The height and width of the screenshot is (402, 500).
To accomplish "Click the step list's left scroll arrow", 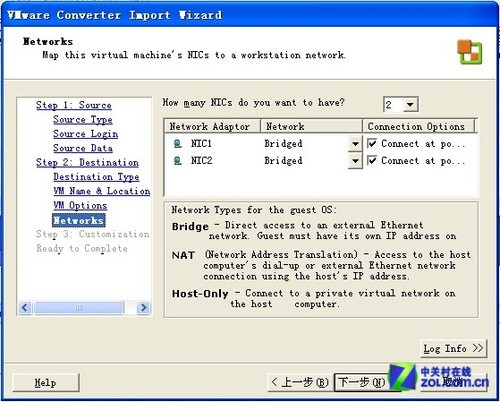I will pos(25,307).
